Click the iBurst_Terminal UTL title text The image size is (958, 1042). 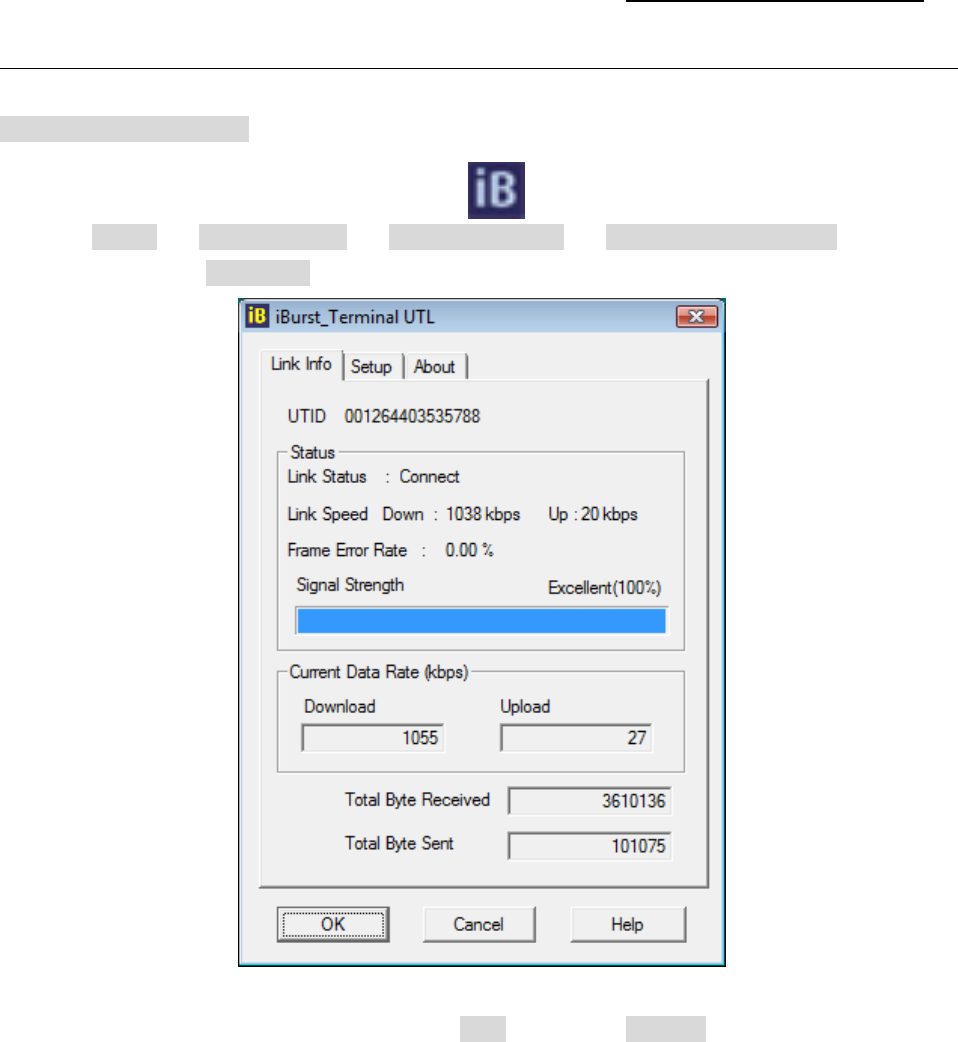tap(355, 317)
